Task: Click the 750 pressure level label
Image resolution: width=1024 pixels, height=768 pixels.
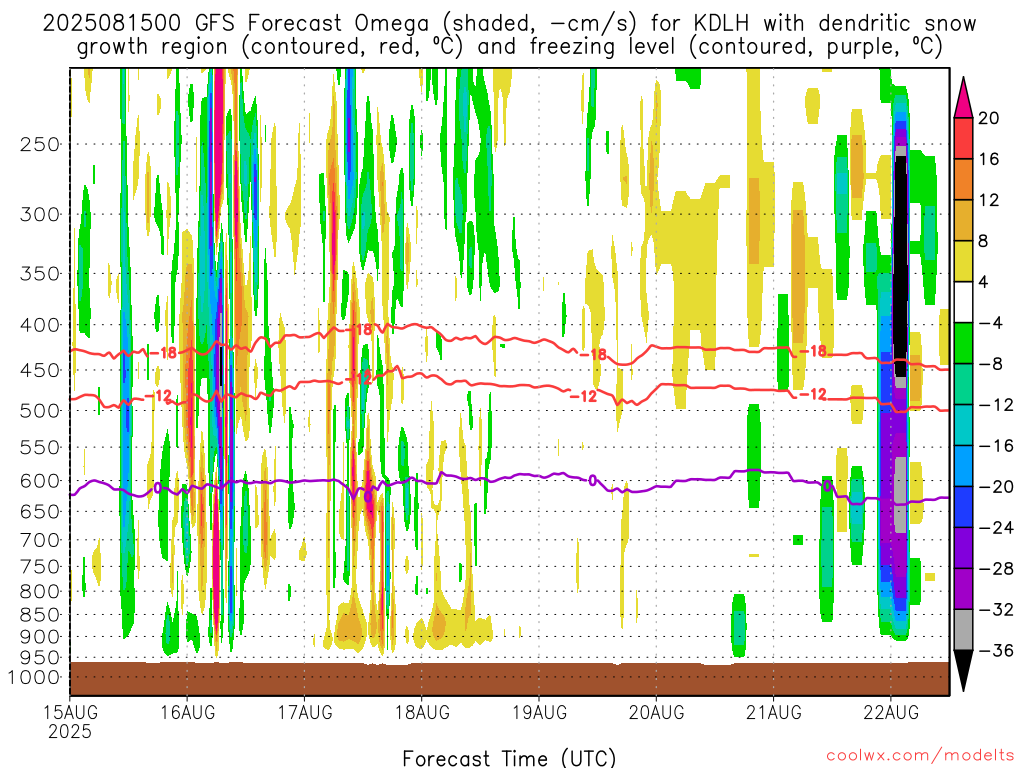Action: 40,567
